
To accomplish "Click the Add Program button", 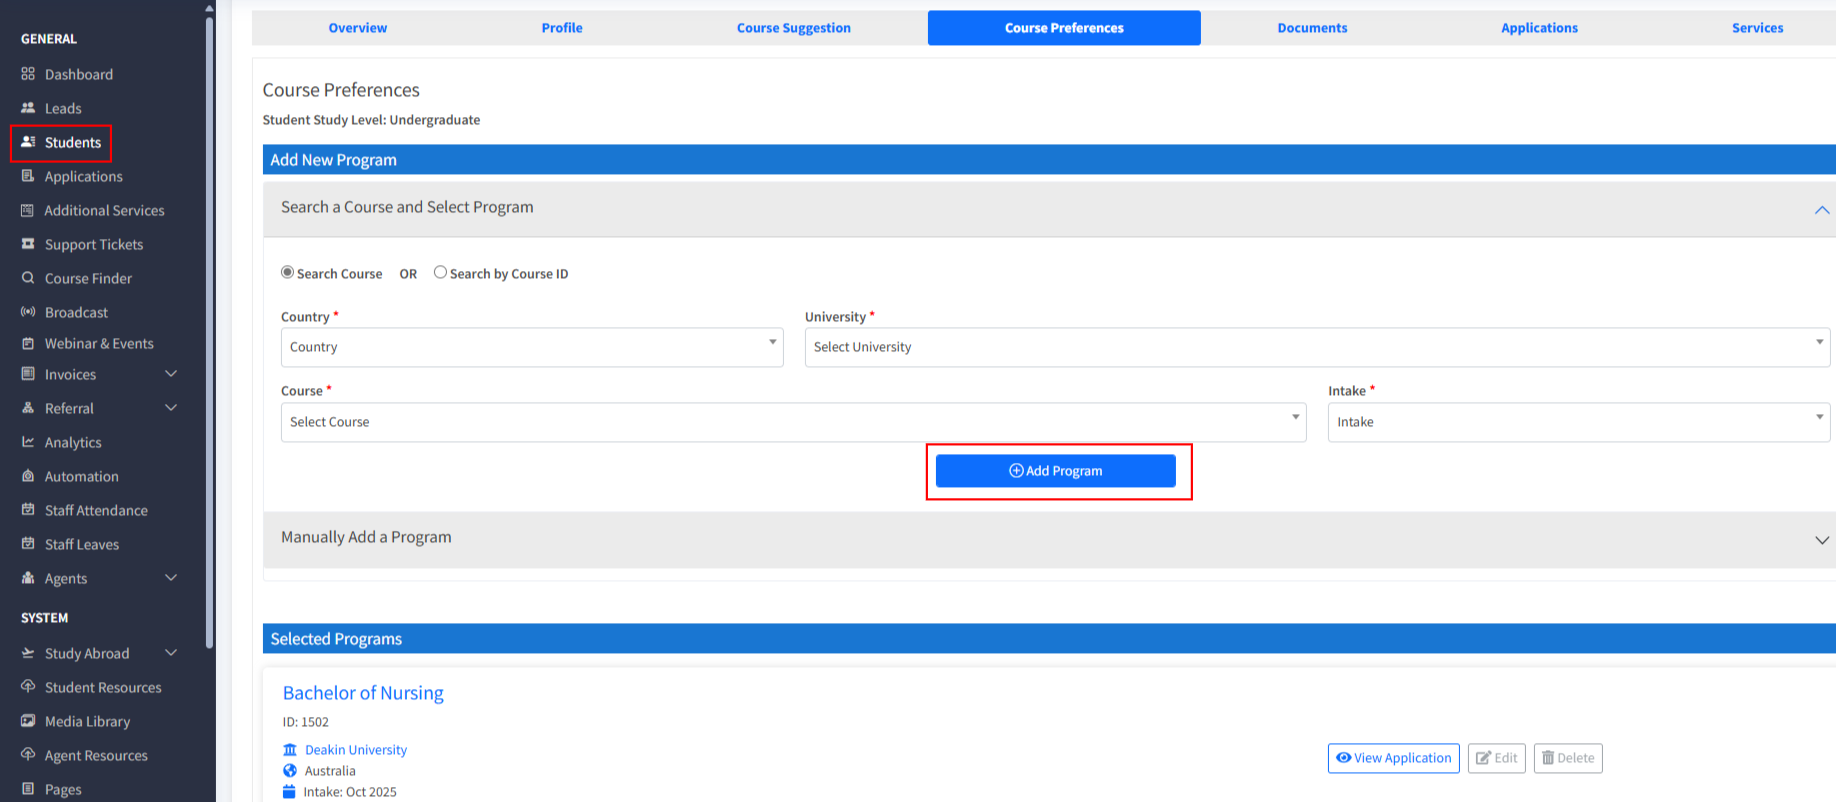I will tap(1055, 471).
